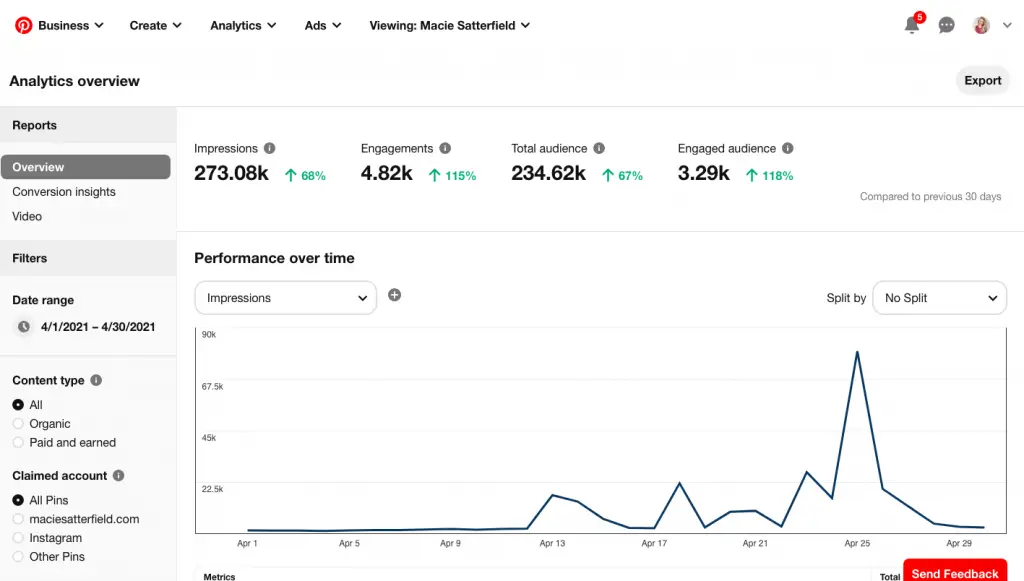Filter by maciesatterfield.com account
This screenshot has width=1024, height=581.
(x=18, y=519)
